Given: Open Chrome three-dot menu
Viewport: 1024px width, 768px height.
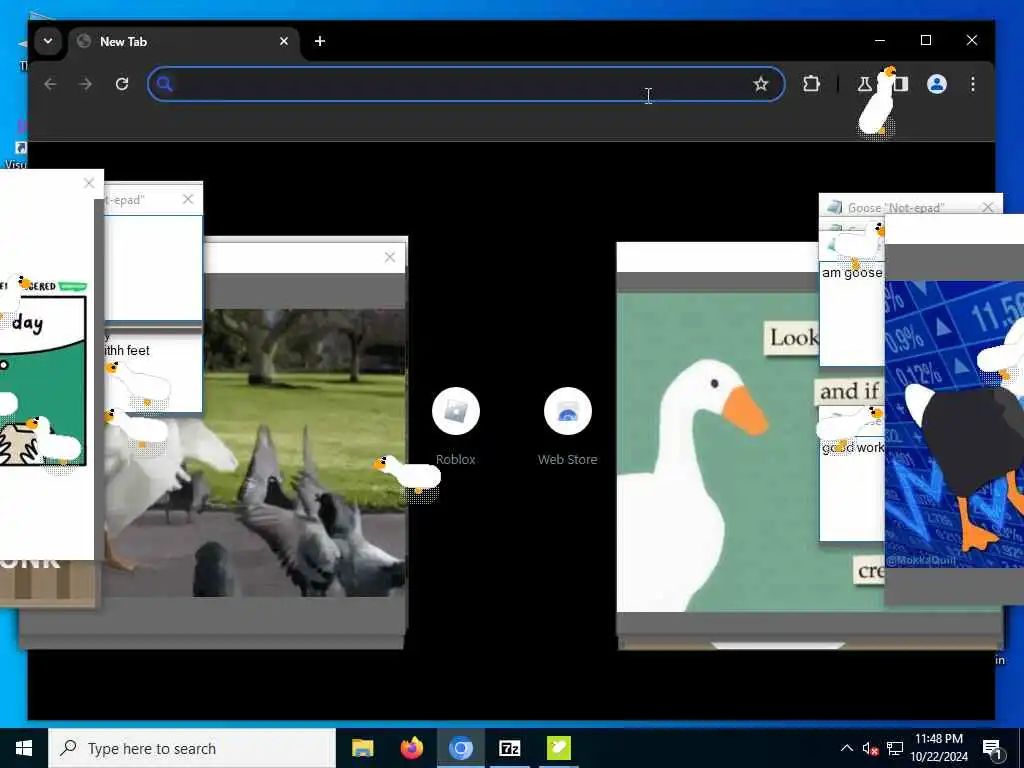Looking at the screenshot, I should [x=973, y=84].
